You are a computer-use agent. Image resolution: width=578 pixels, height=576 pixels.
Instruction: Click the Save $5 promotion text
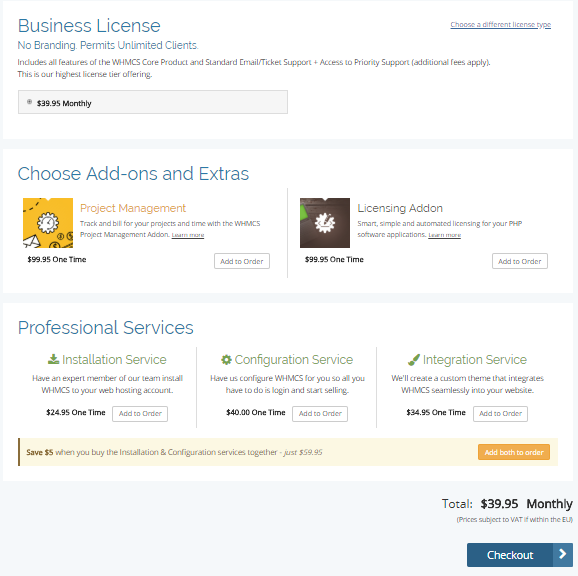[174, 452]
